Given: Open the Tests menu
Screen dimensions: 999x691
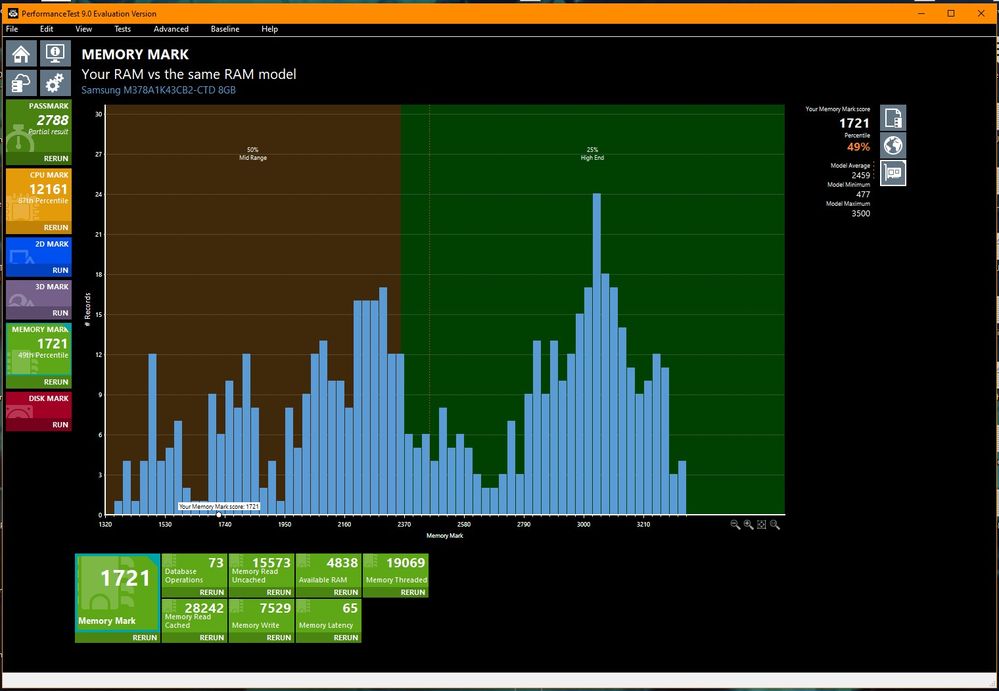Looking at the screenshot, I should click(122, 29).
